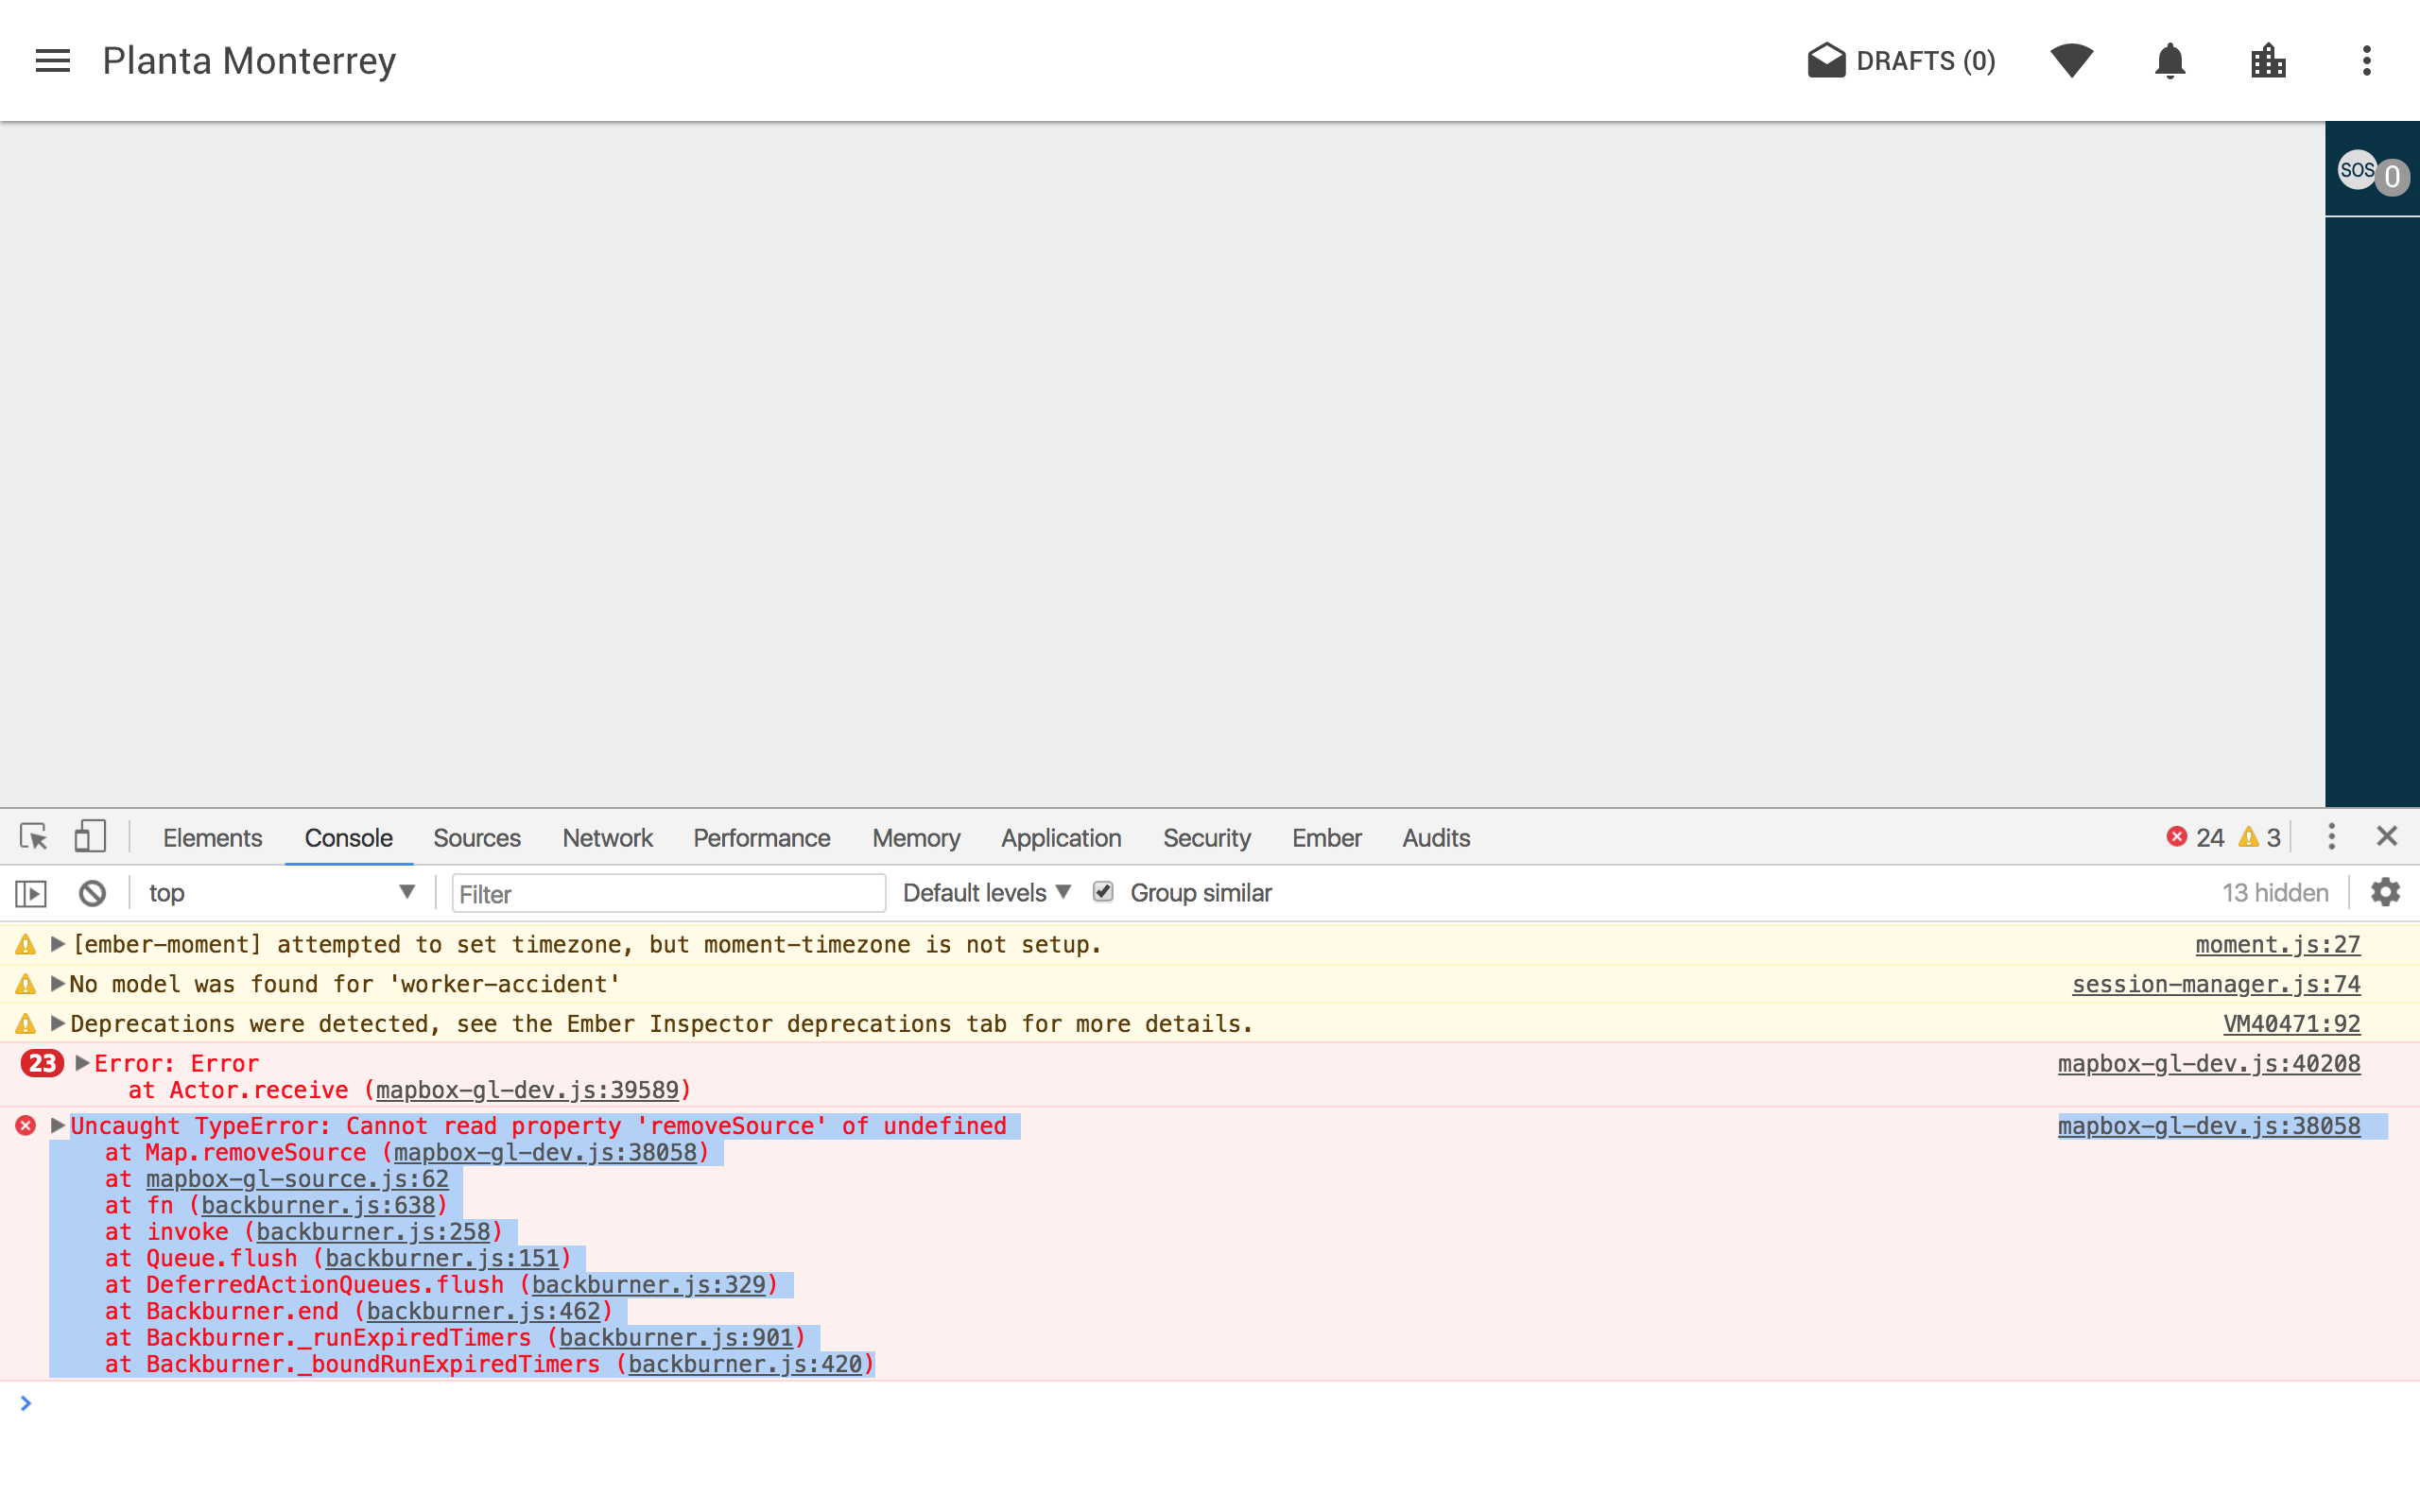Switch to the Network tab
The image size is (2420, 1512).
(607, 838)
